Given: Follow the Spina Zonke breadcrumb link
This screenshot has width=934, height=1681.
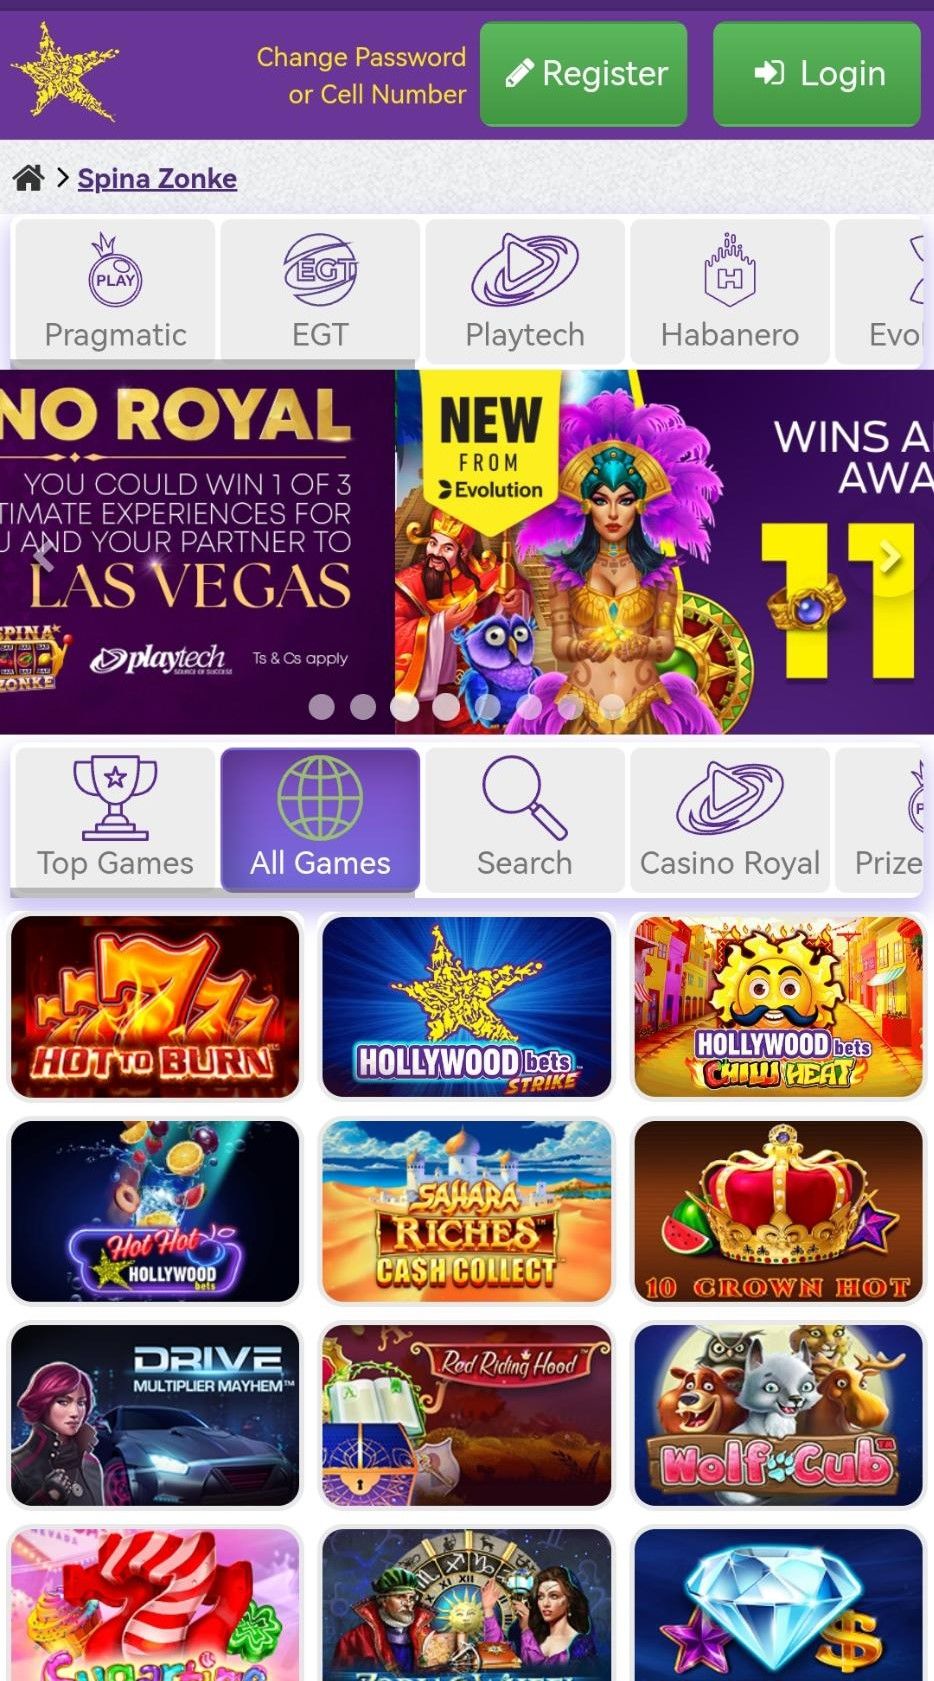Looking at the screenshot, I should tap(157, 179).
